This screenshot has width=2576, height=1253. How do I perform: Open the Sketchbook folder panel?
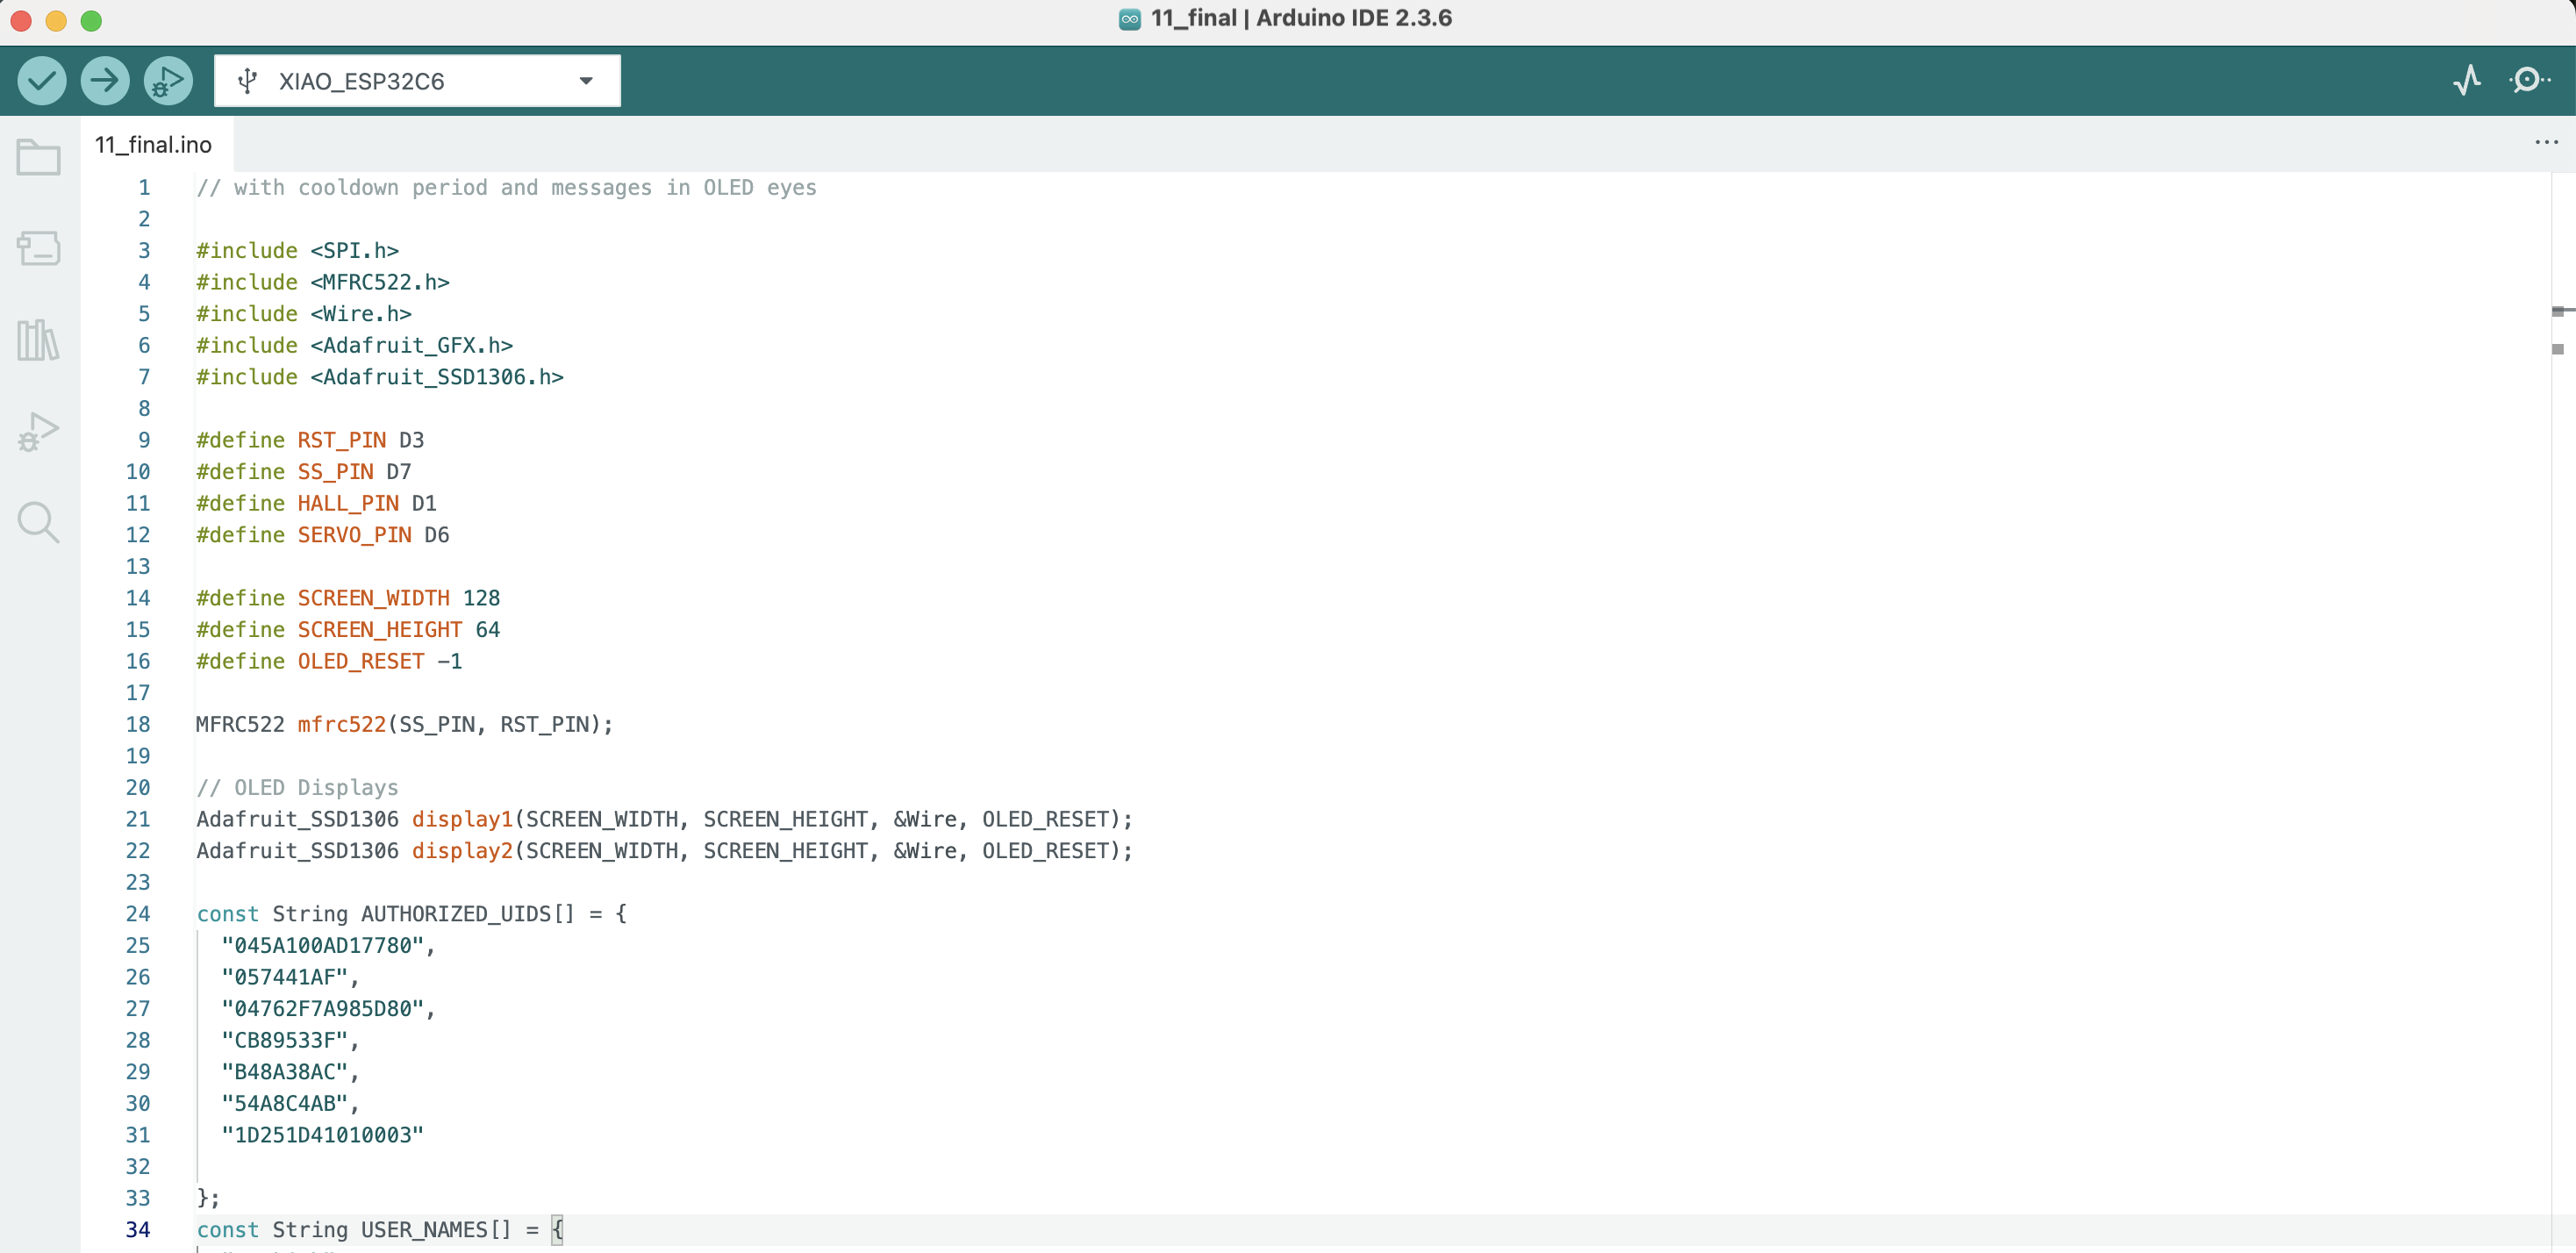point(38,157)
